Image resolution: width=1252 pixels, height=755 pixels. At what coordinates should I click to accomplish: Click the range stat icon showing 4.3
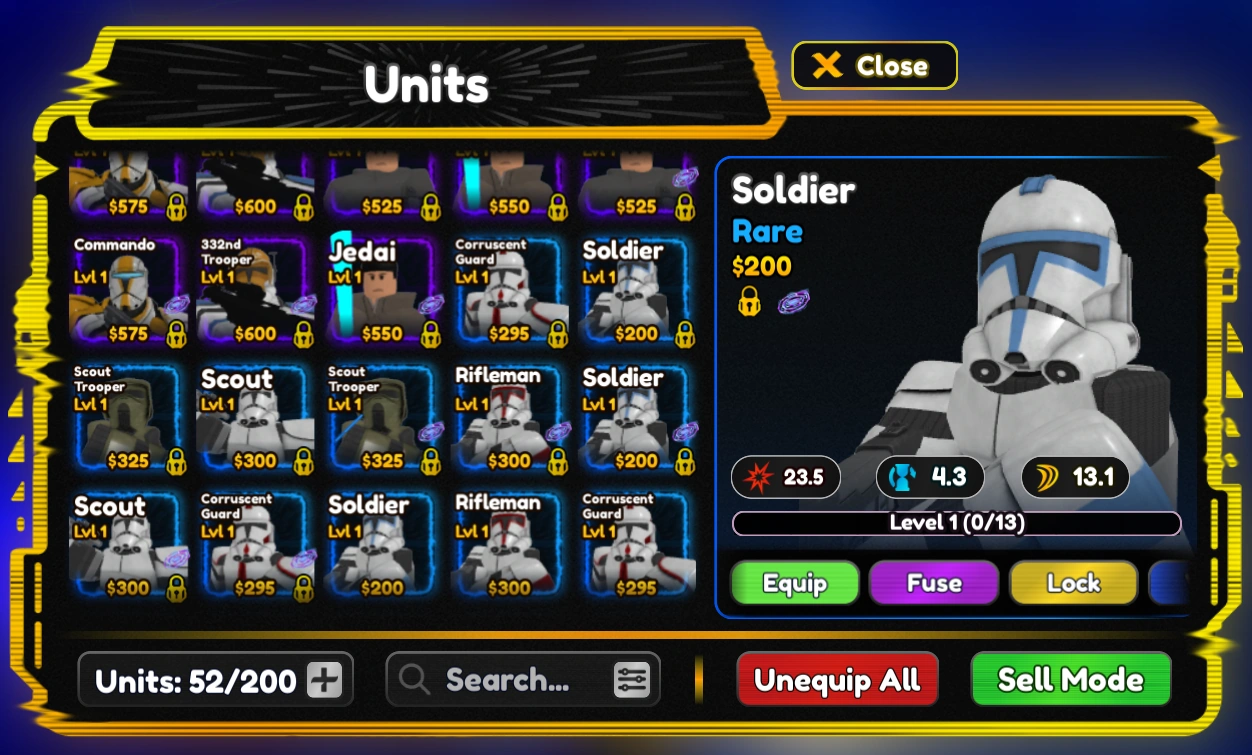902,477
